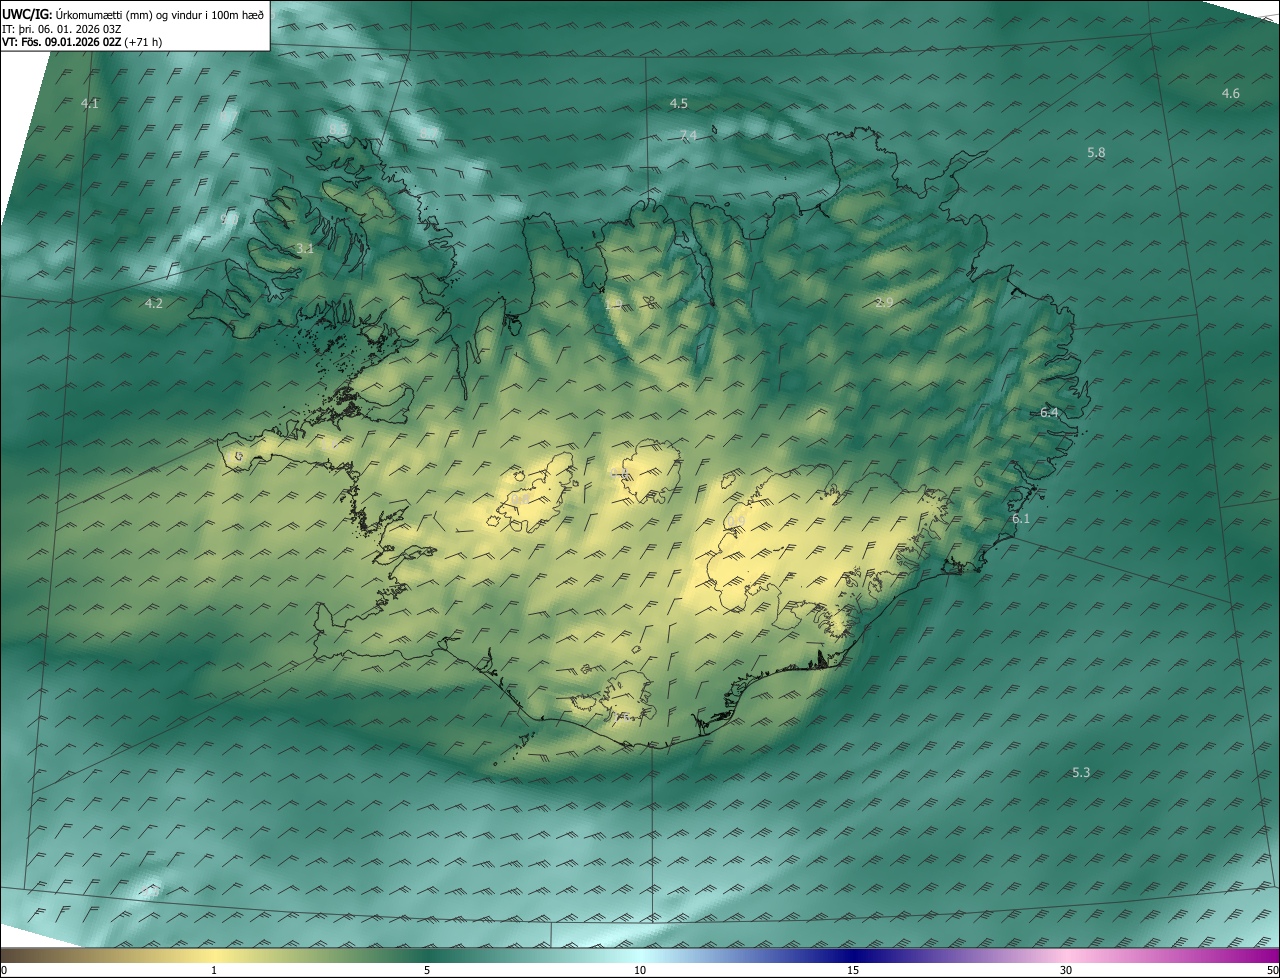Click the 0 tick label on the color scale
The width and height of the screenshot is (1280, 978).
coord(4,970)
